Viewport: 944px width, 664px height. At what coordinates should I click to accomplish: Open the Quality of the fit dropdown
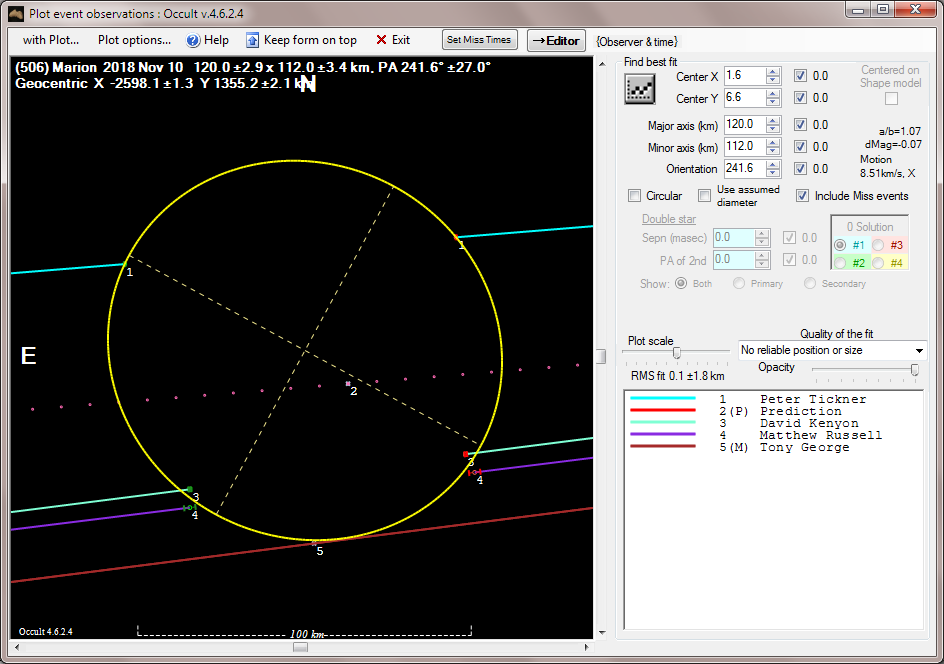[918, 351]
